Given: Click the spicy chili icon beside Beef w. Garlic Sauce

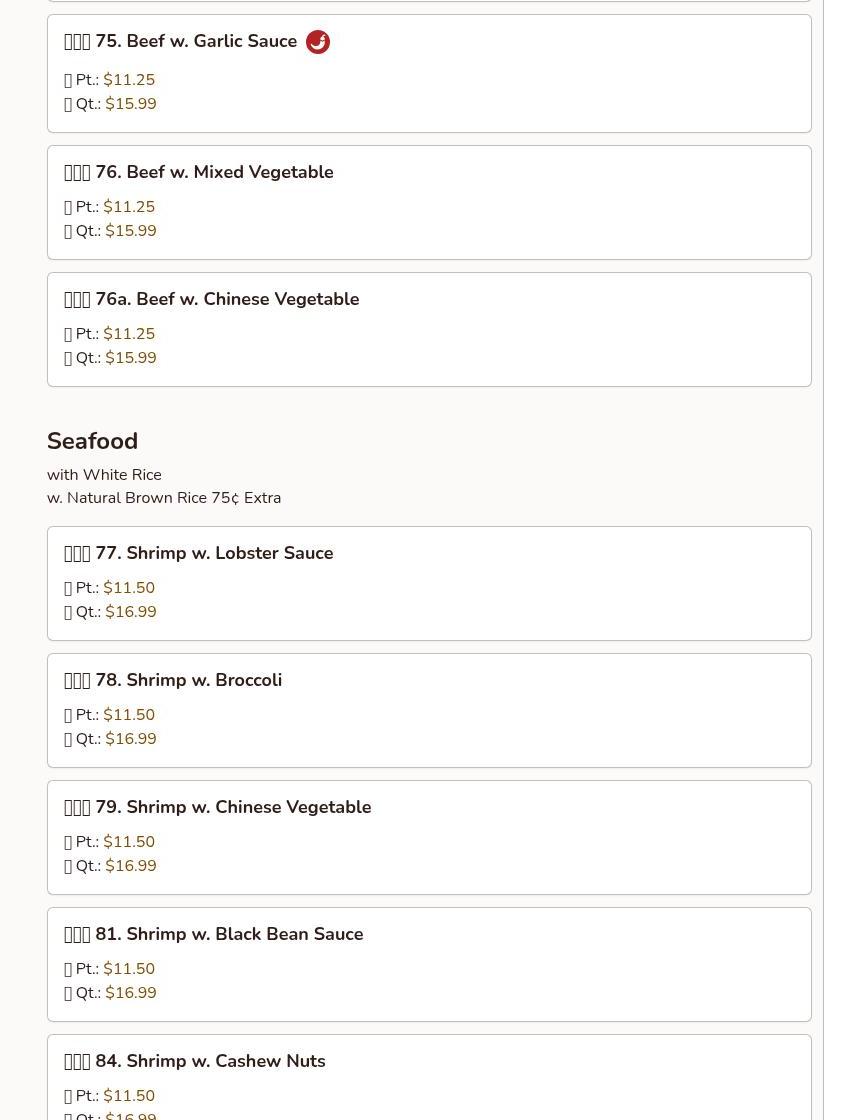Looking at the screenshot, I should pyautogui.click(x=318, y=42).
